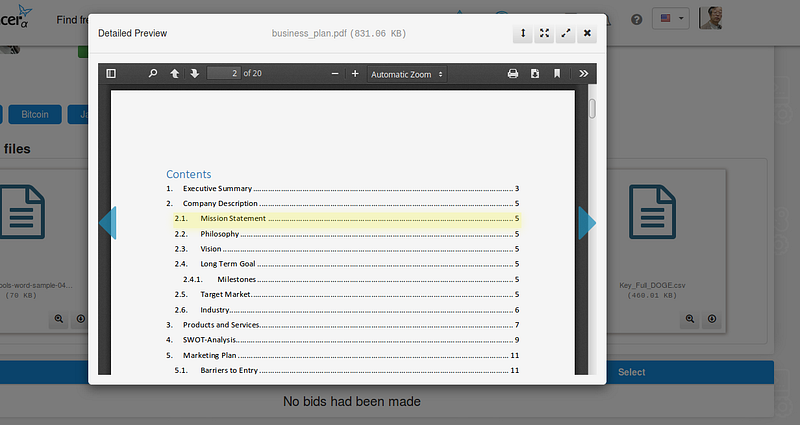This screenshot has height=425, width=800.
Task: Open the language flag dropdown
Action: [x=670, y=19]
